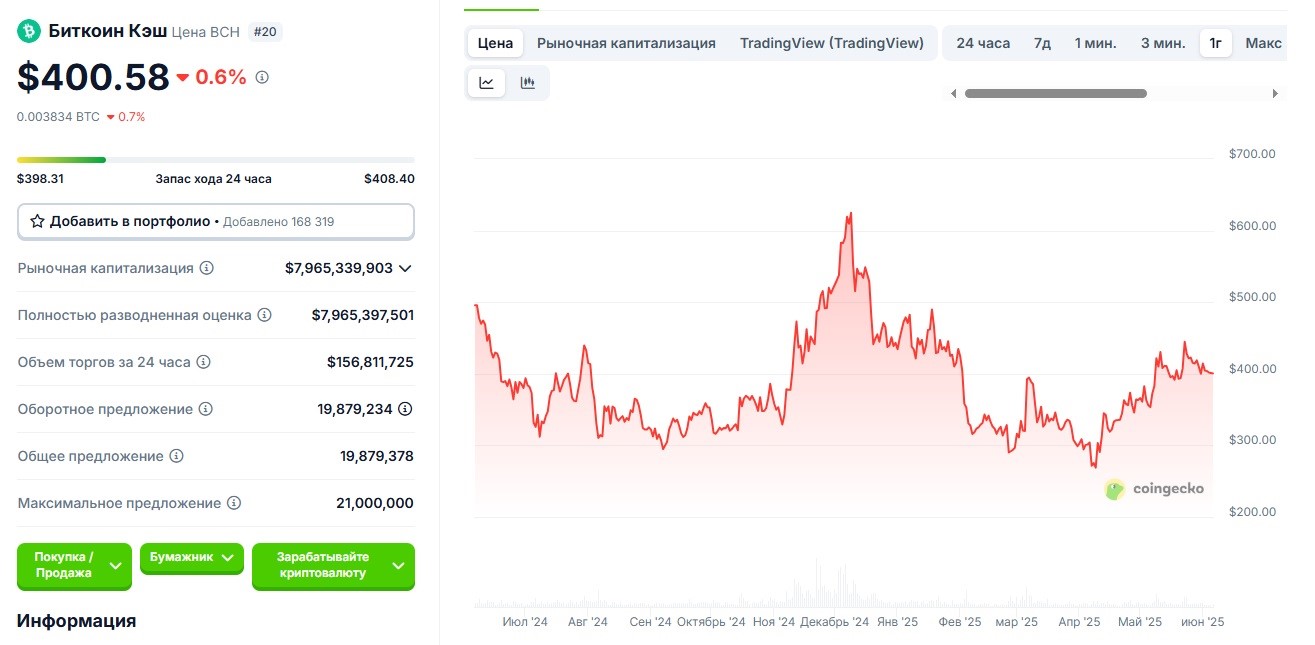
Task: Click info icon beside Полностью разводненная оценка
Action: point(265,315)
